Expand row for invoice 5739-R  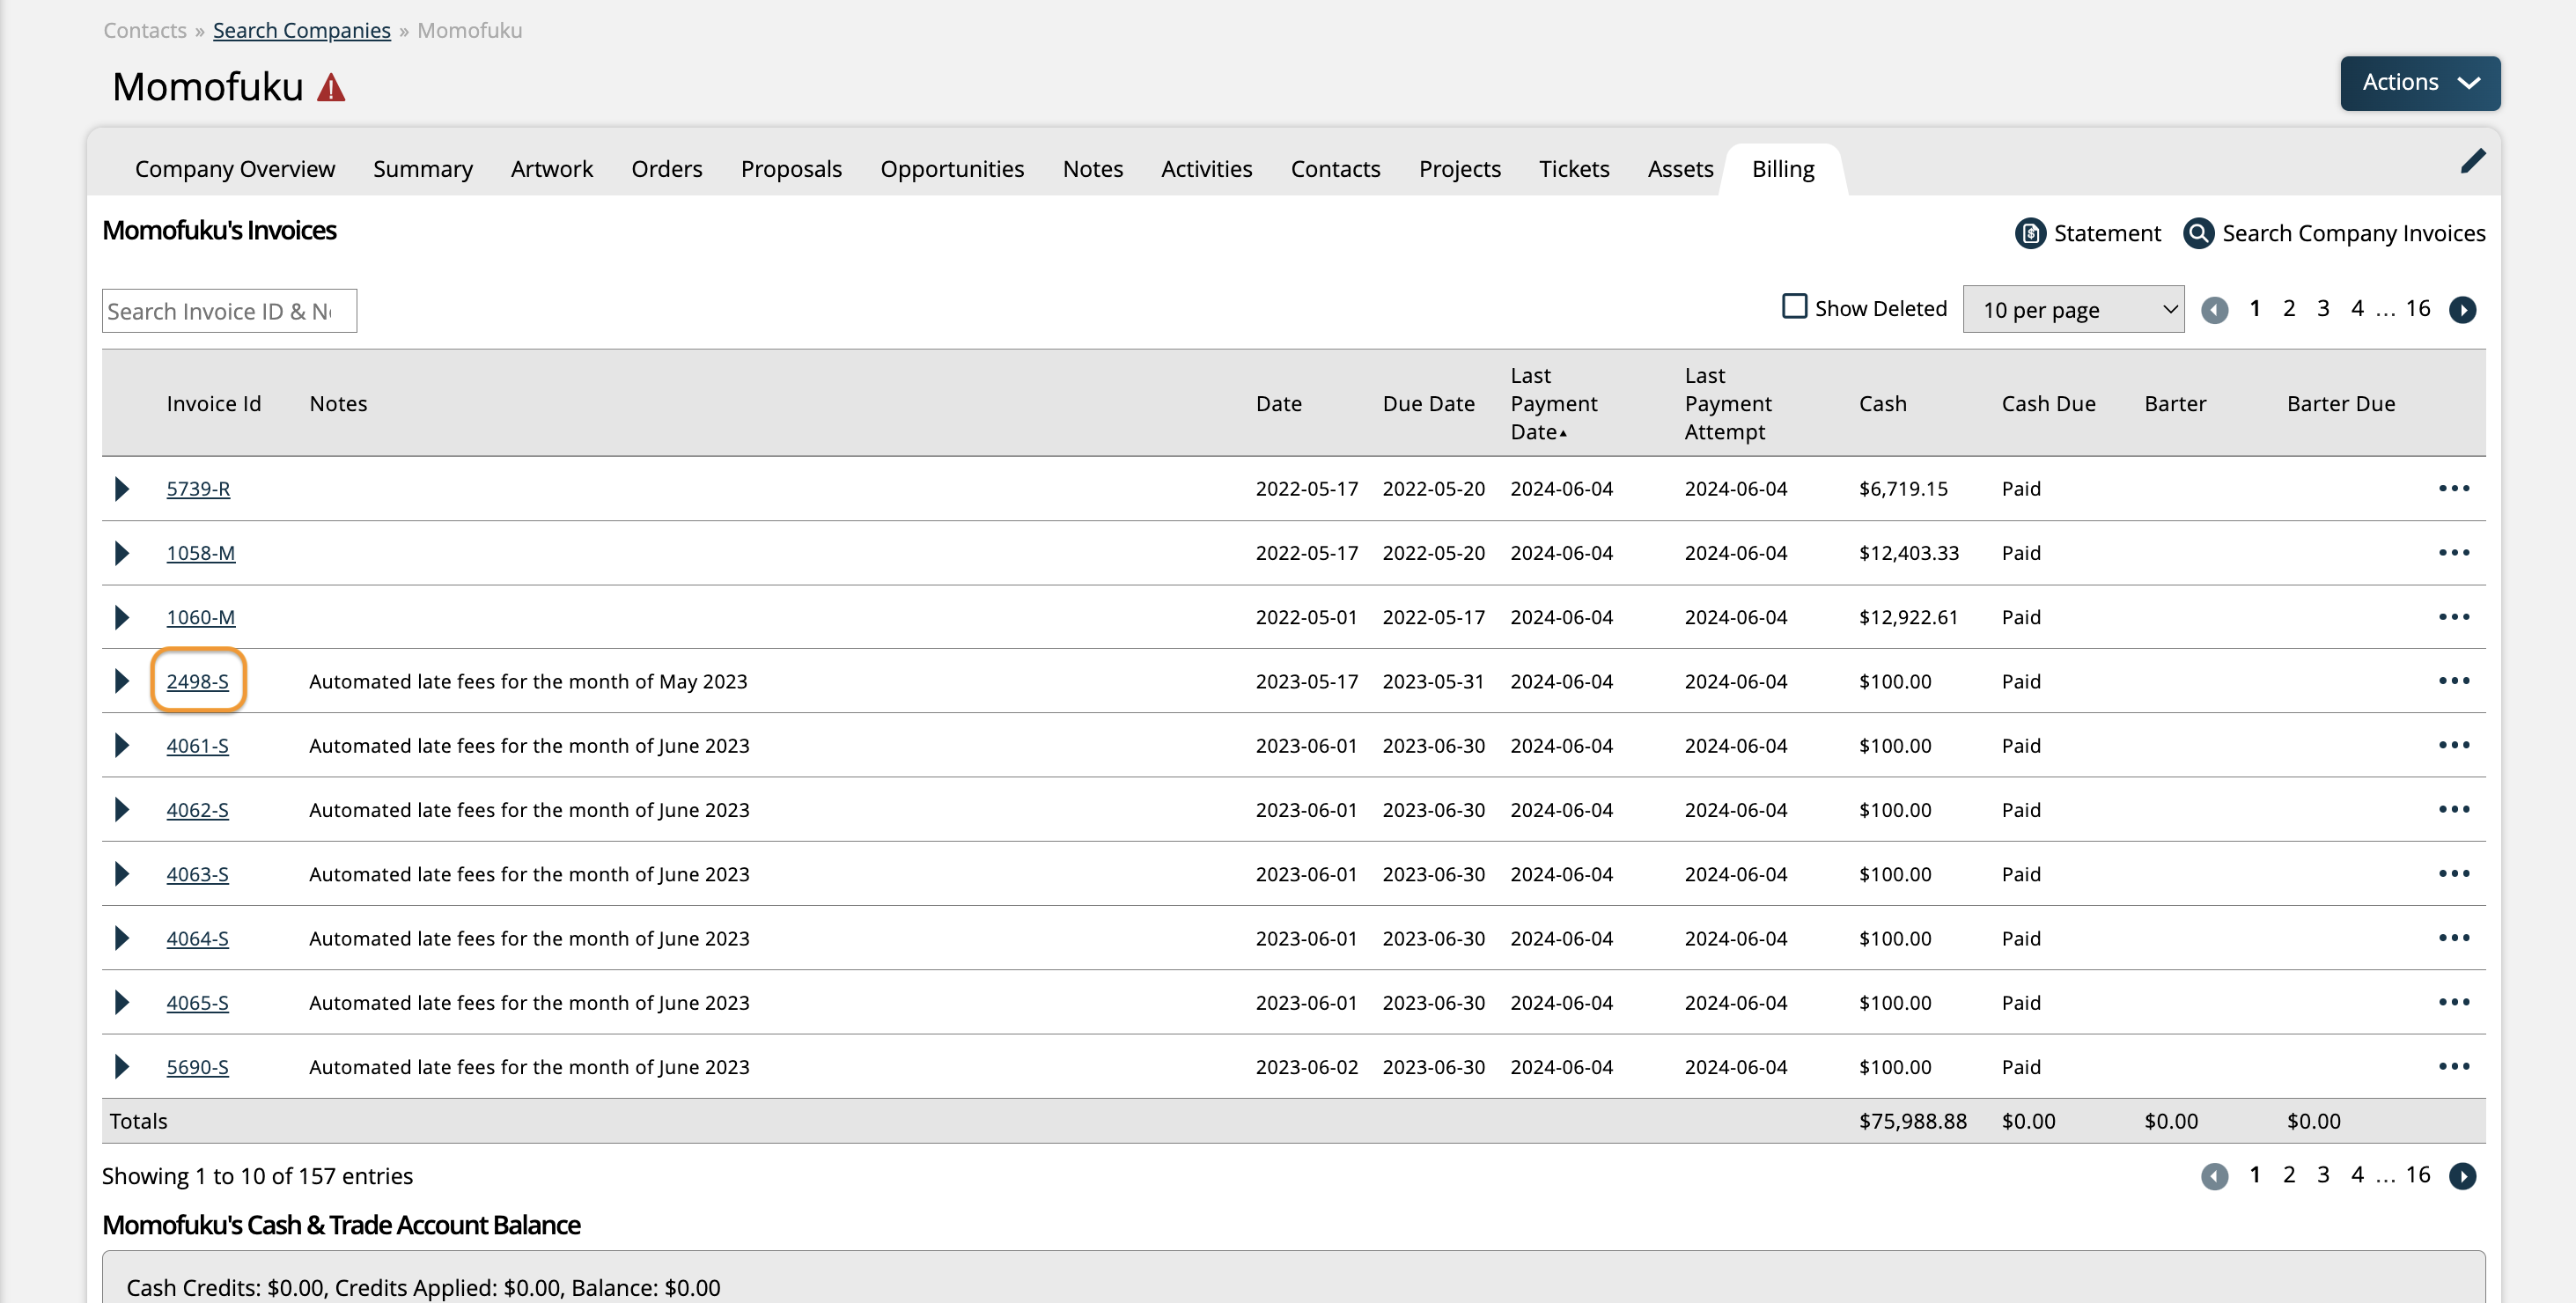(122, 489)
